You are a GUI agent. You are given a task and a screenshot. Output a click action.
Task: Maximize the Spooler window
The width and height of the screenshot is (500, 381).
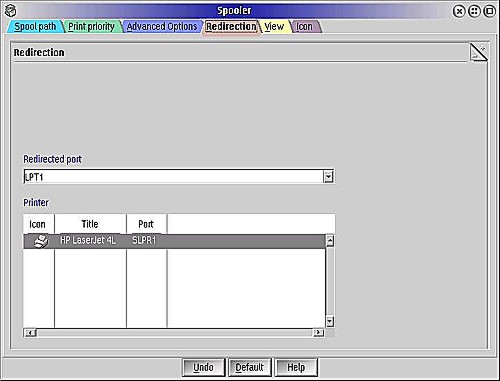pos(490,11)
